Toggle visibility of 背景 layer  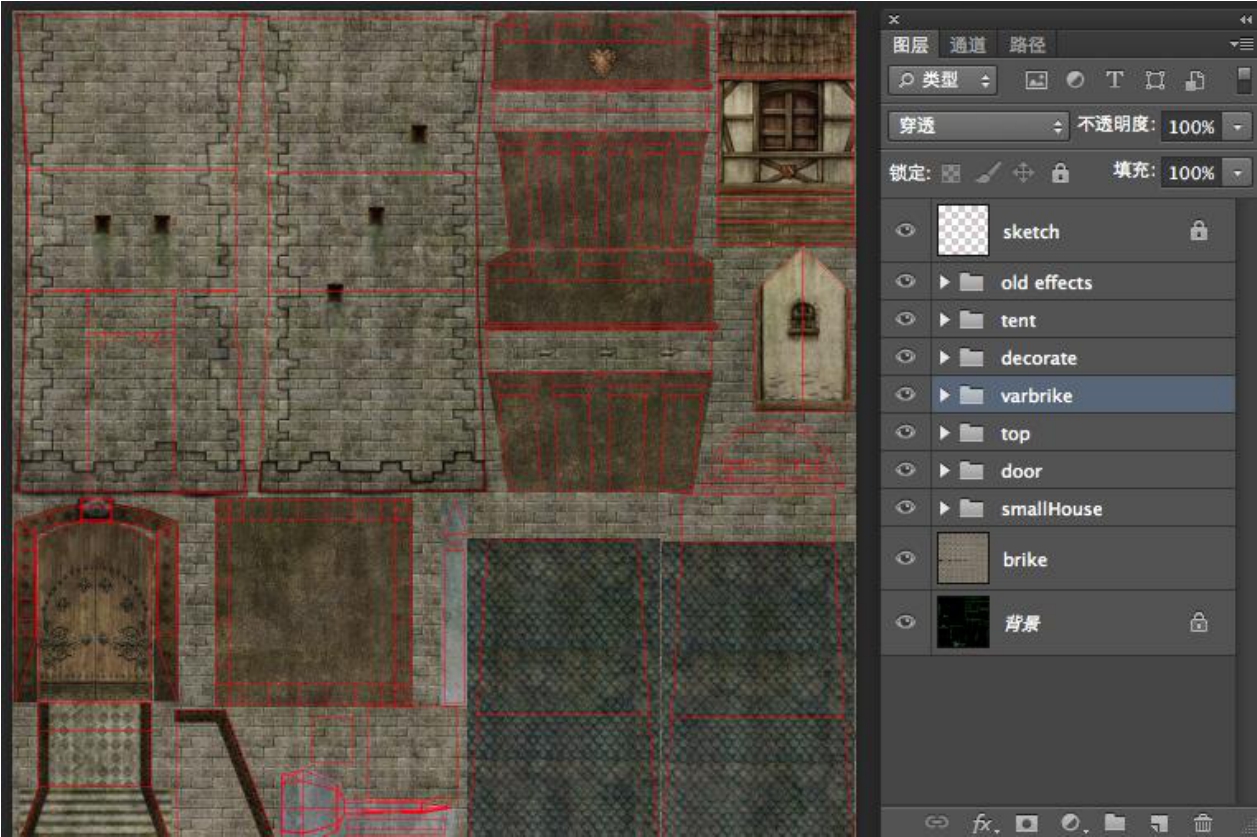[906, 622]
